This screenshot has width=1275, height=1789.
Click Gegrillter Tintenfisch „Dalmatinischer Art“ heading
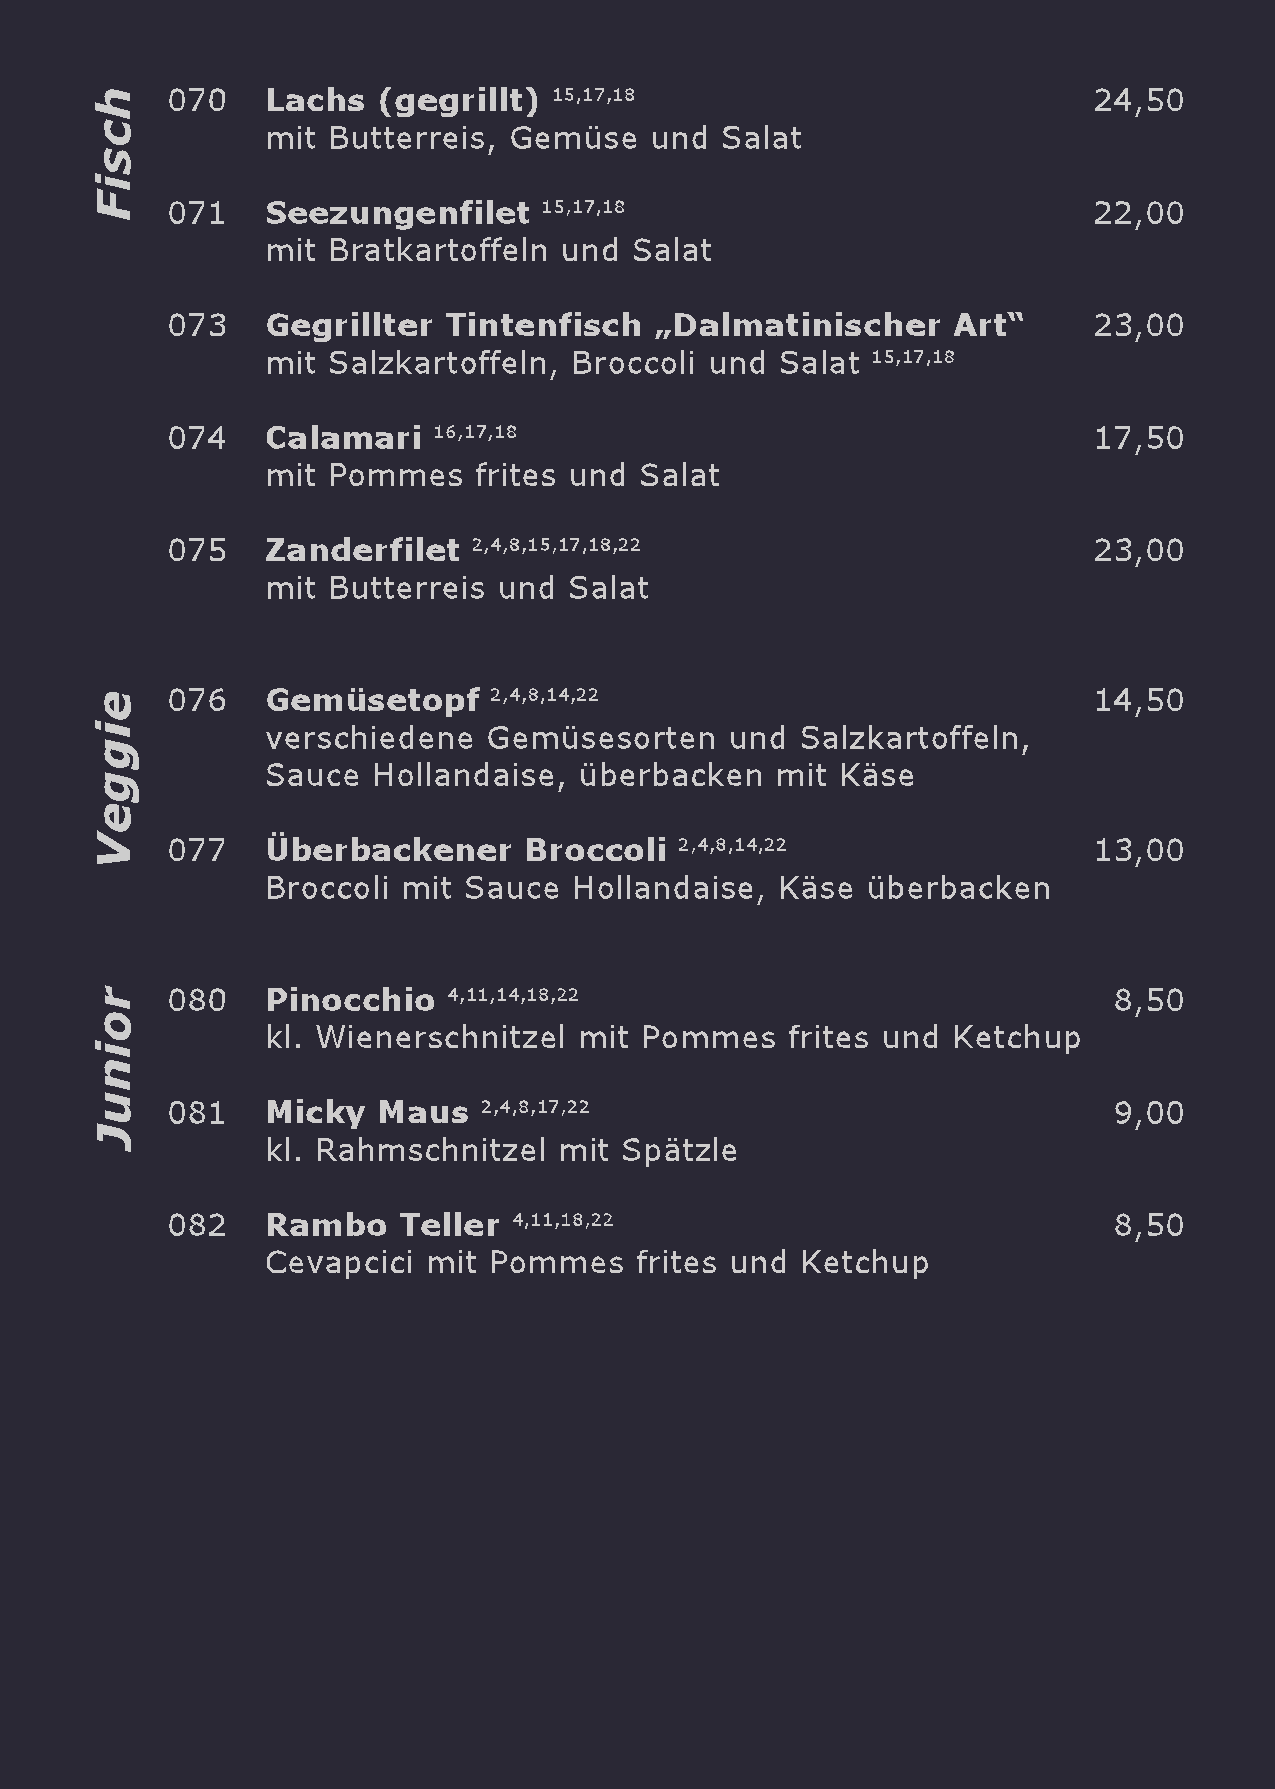pos(645,326)
